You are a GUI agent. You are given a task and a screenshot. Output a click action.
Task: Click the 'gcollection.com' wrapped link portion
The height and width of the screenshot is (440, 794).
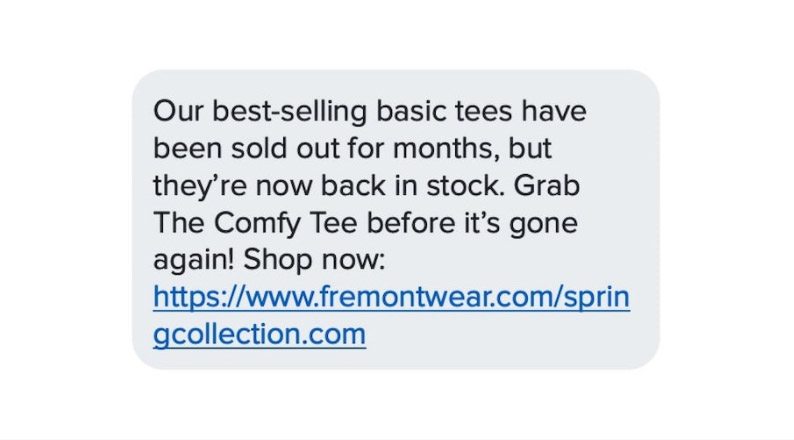[x=259, y=335]
